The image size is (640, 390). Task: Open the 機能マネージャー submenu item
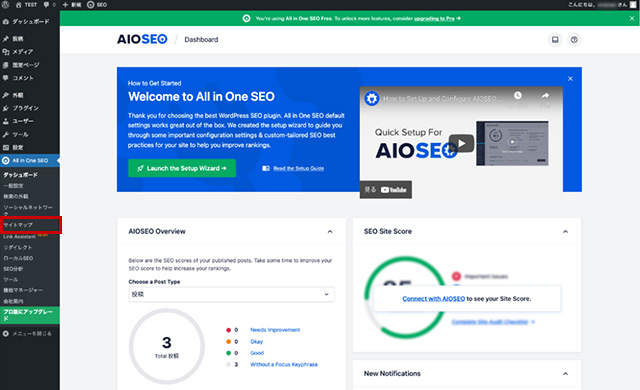click(x=23, y=290)
